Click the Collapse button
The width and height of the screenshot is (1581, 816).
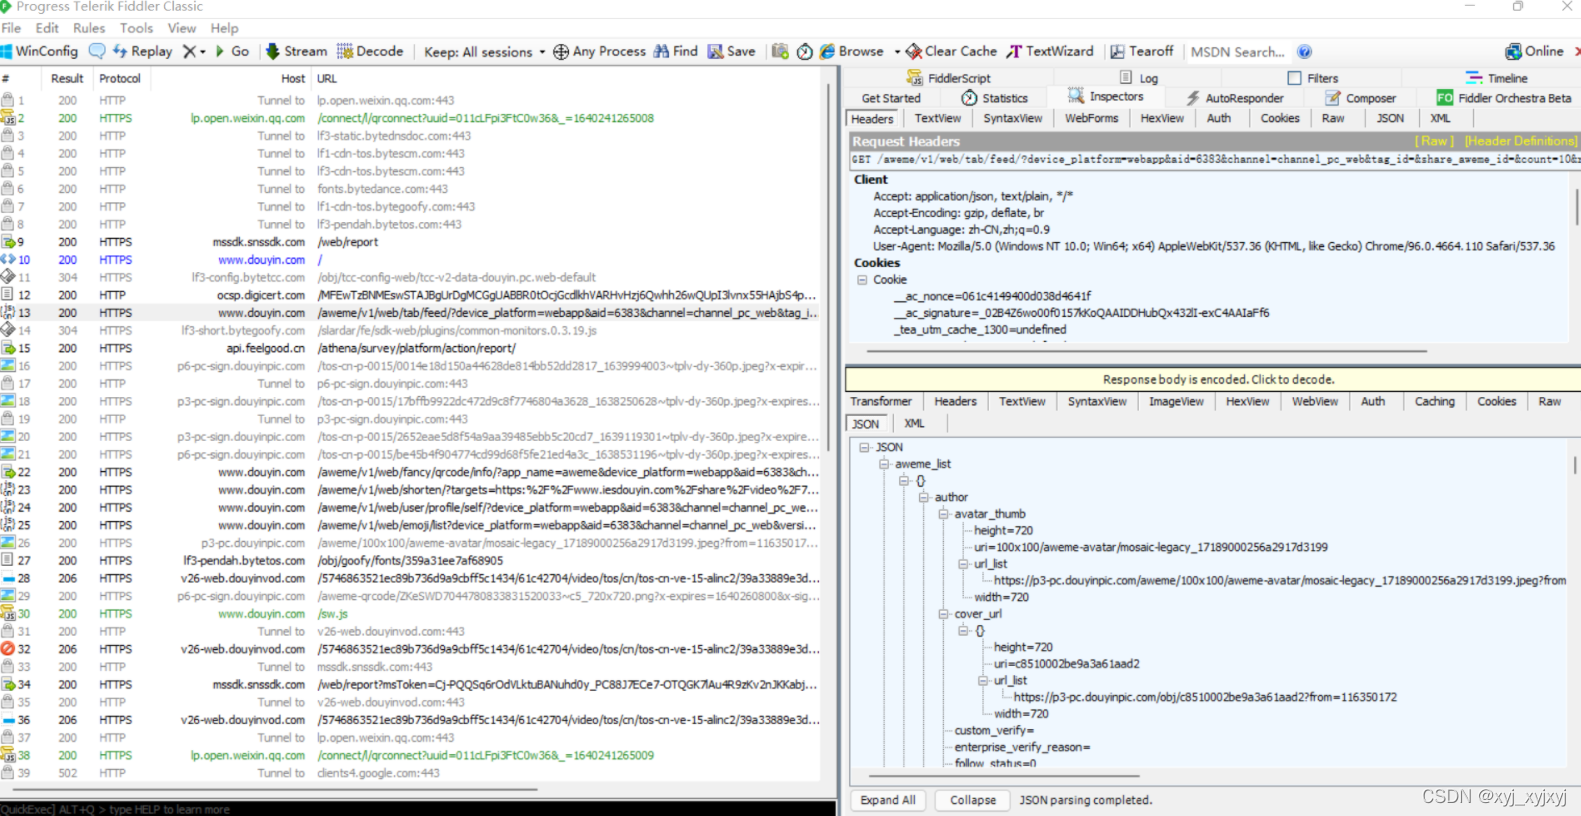click(x=972, y=800)
